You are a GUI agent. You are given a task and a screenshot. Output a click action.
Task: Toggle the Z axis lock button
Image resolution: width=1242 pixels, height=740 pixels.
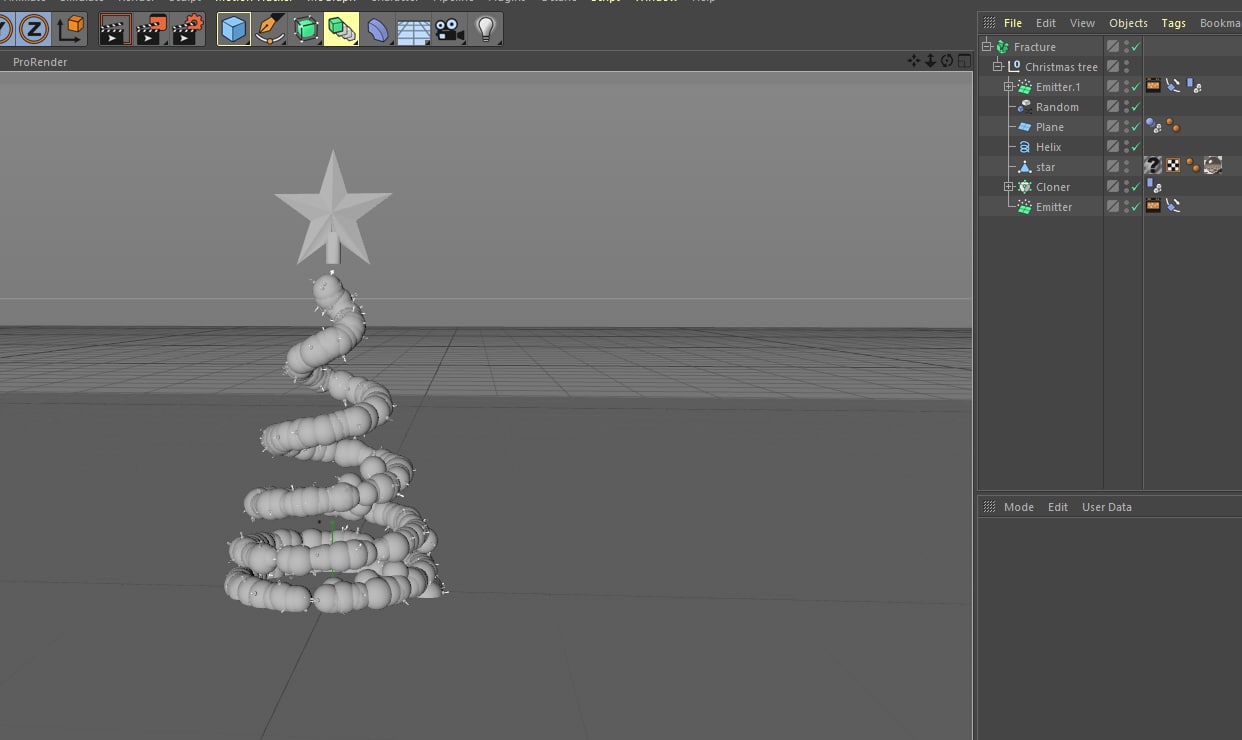34,29
